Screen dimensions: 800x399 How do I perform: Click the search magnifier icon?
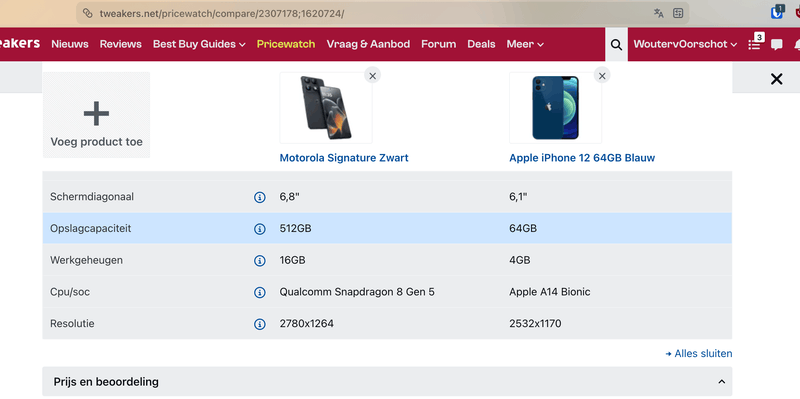616,44
